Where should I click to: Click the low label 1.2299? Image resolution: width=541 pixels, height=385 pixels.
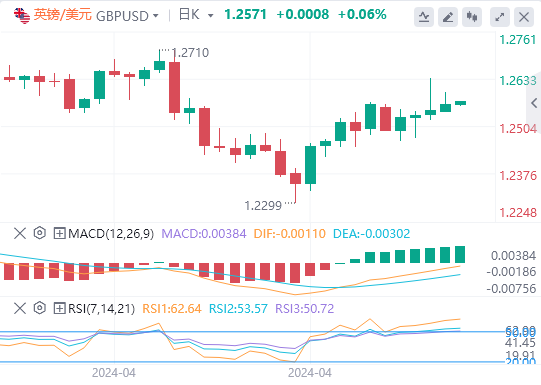pos(263,206)
